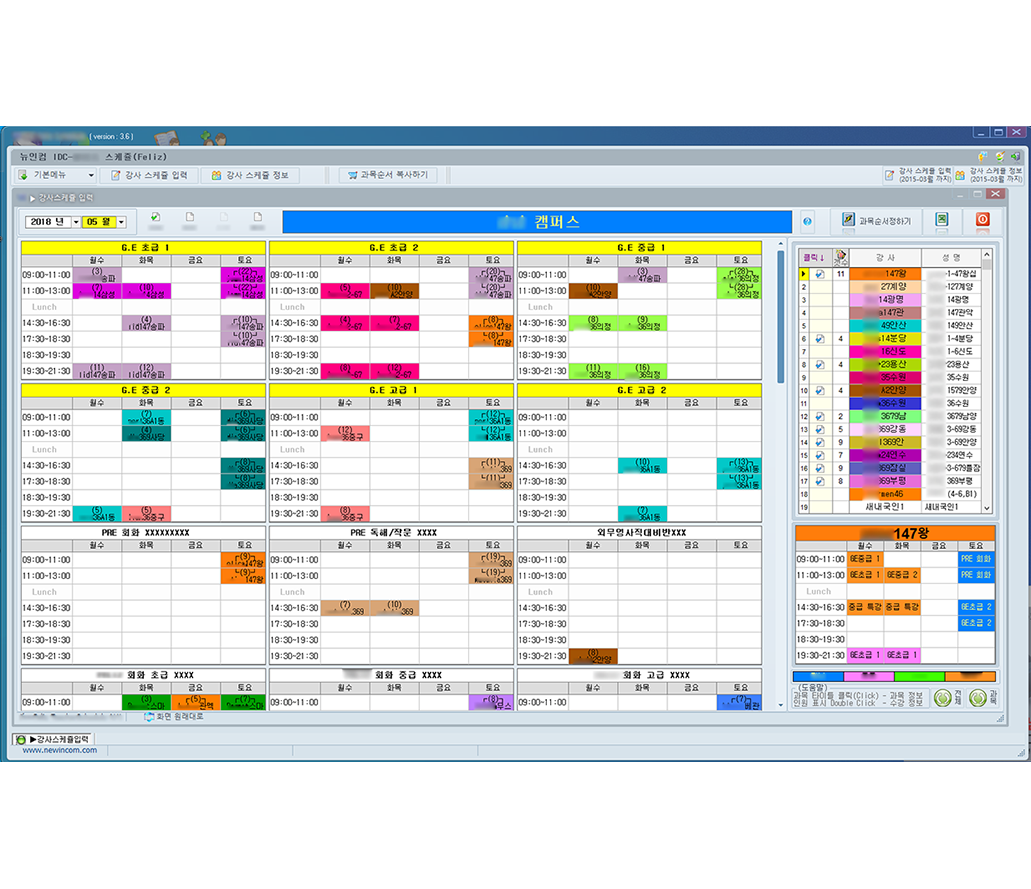Click the G.E 초급 1 timetable header

[144, 247]
